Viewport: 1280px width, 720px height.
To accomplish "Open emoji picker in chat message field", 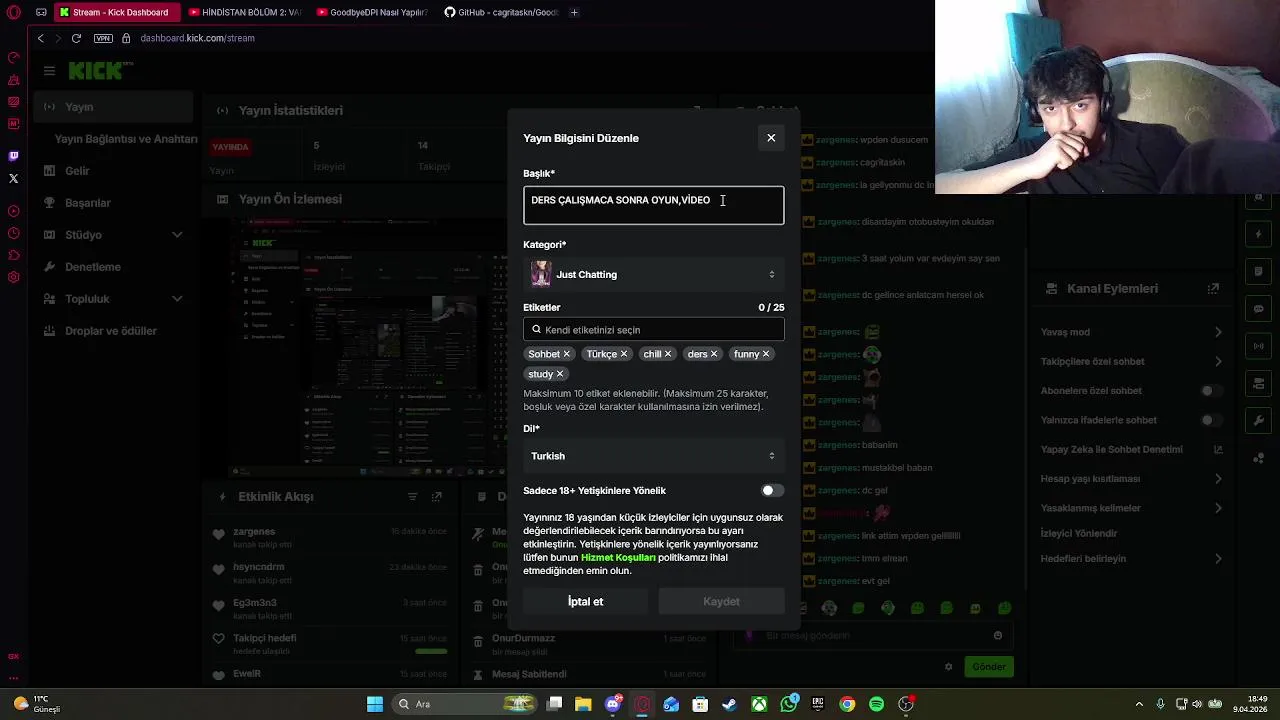I will pos(997,635).
